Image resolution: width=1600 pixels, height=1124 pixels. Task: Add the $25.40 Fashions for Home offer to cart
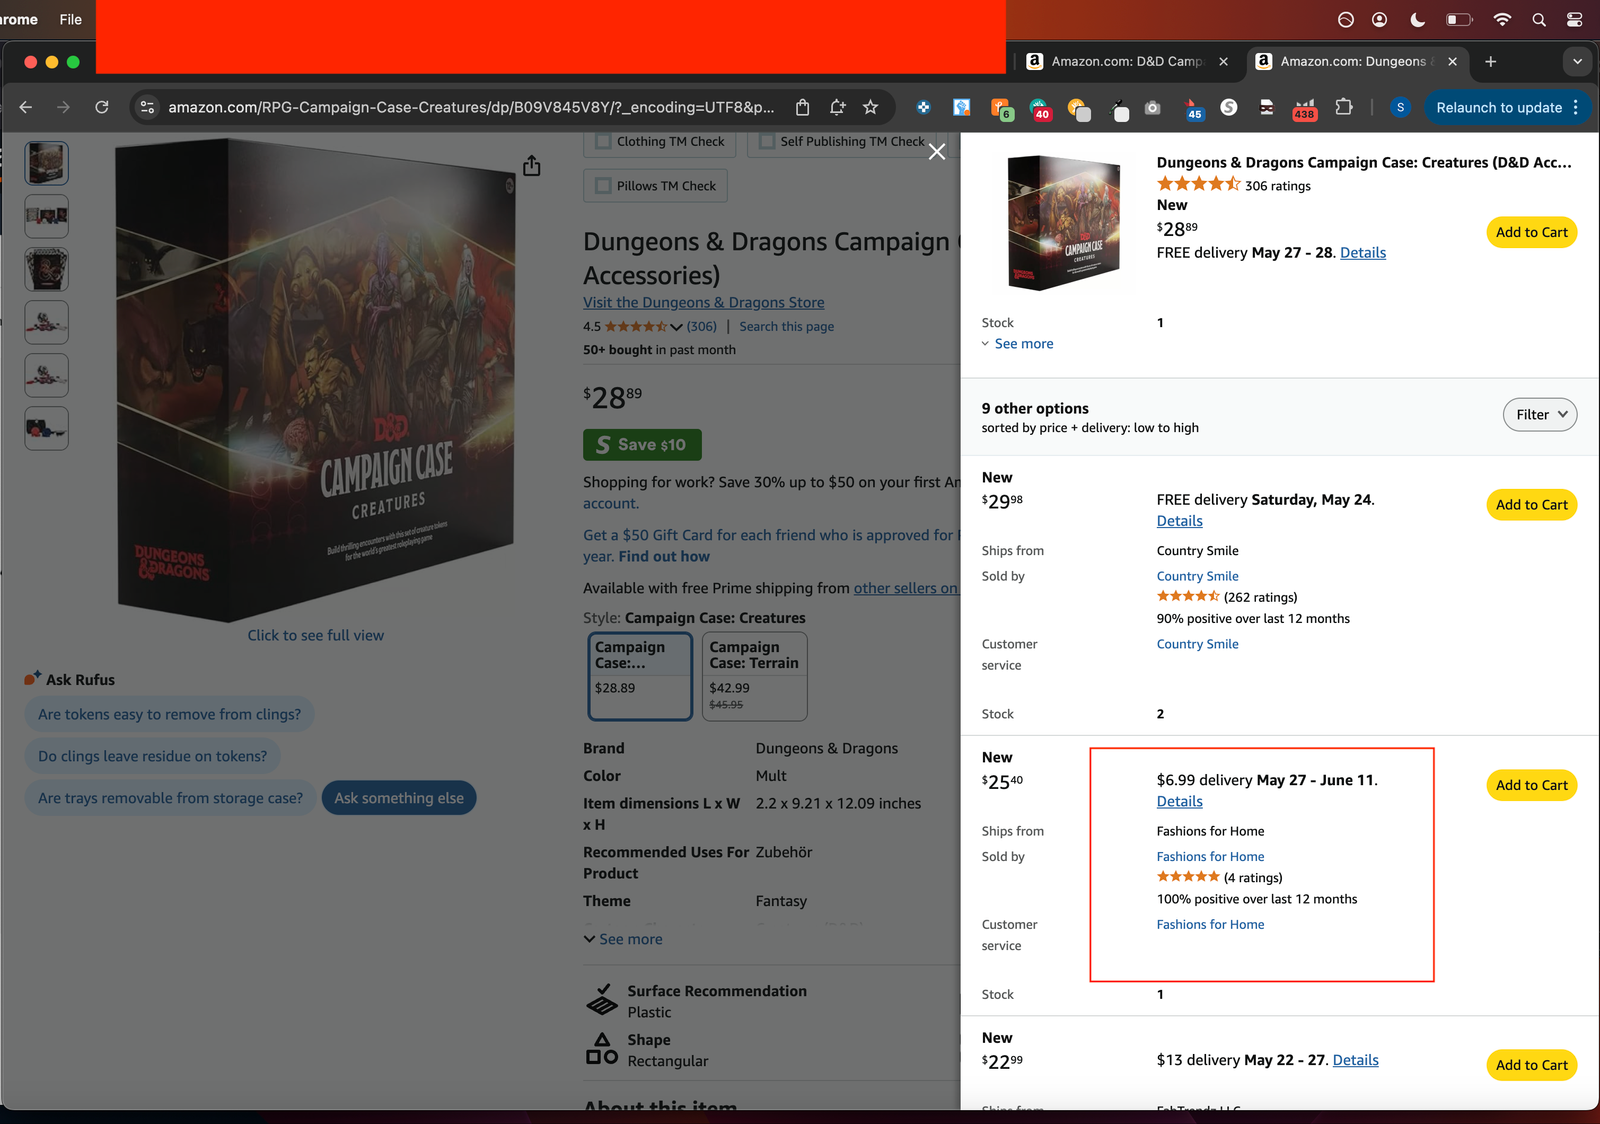tap(1531, 785)
